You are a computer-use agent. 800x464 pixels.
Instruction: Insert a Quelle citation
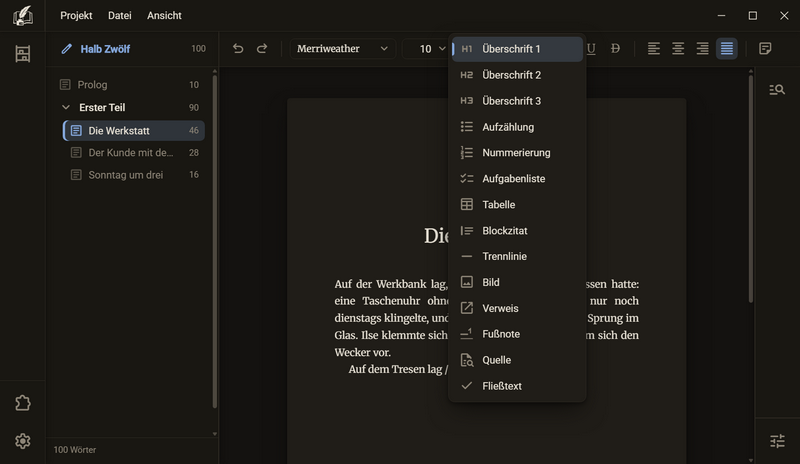517,360
